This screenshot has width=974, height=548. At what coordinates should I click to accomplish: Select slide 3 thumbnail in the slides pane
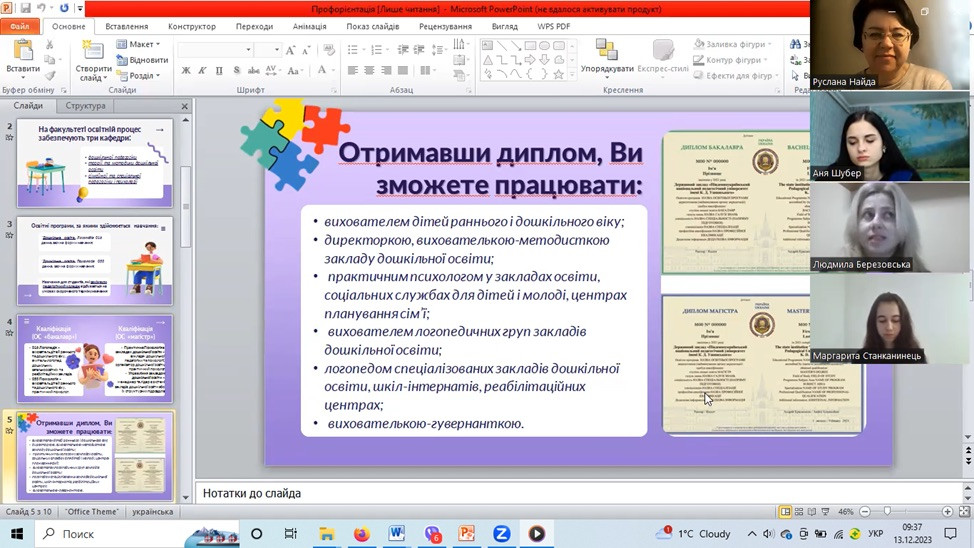[x=95, y=260]
